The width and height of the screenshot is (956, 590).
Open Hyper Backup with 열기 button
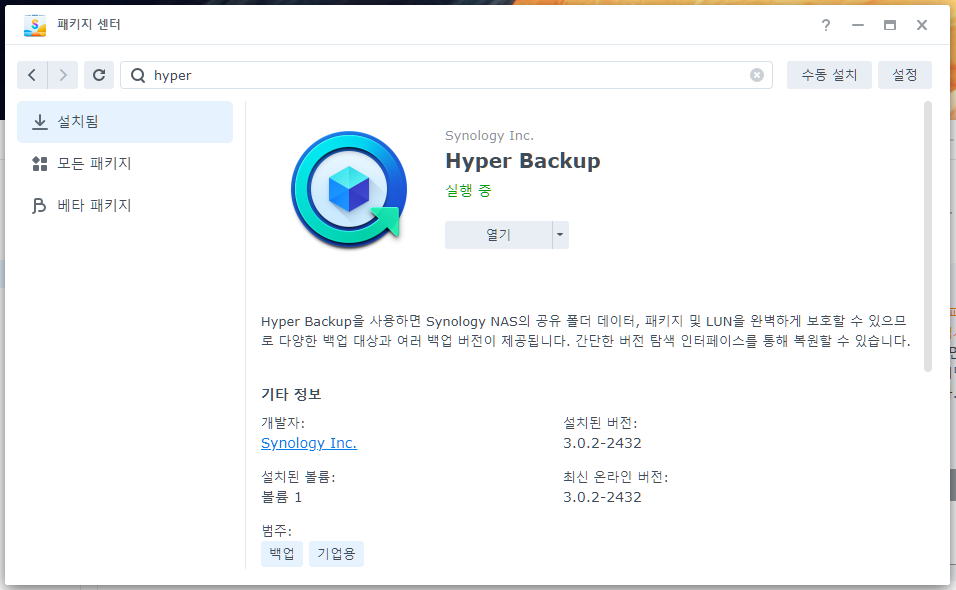pyautogui.click(x=498, y=235)
